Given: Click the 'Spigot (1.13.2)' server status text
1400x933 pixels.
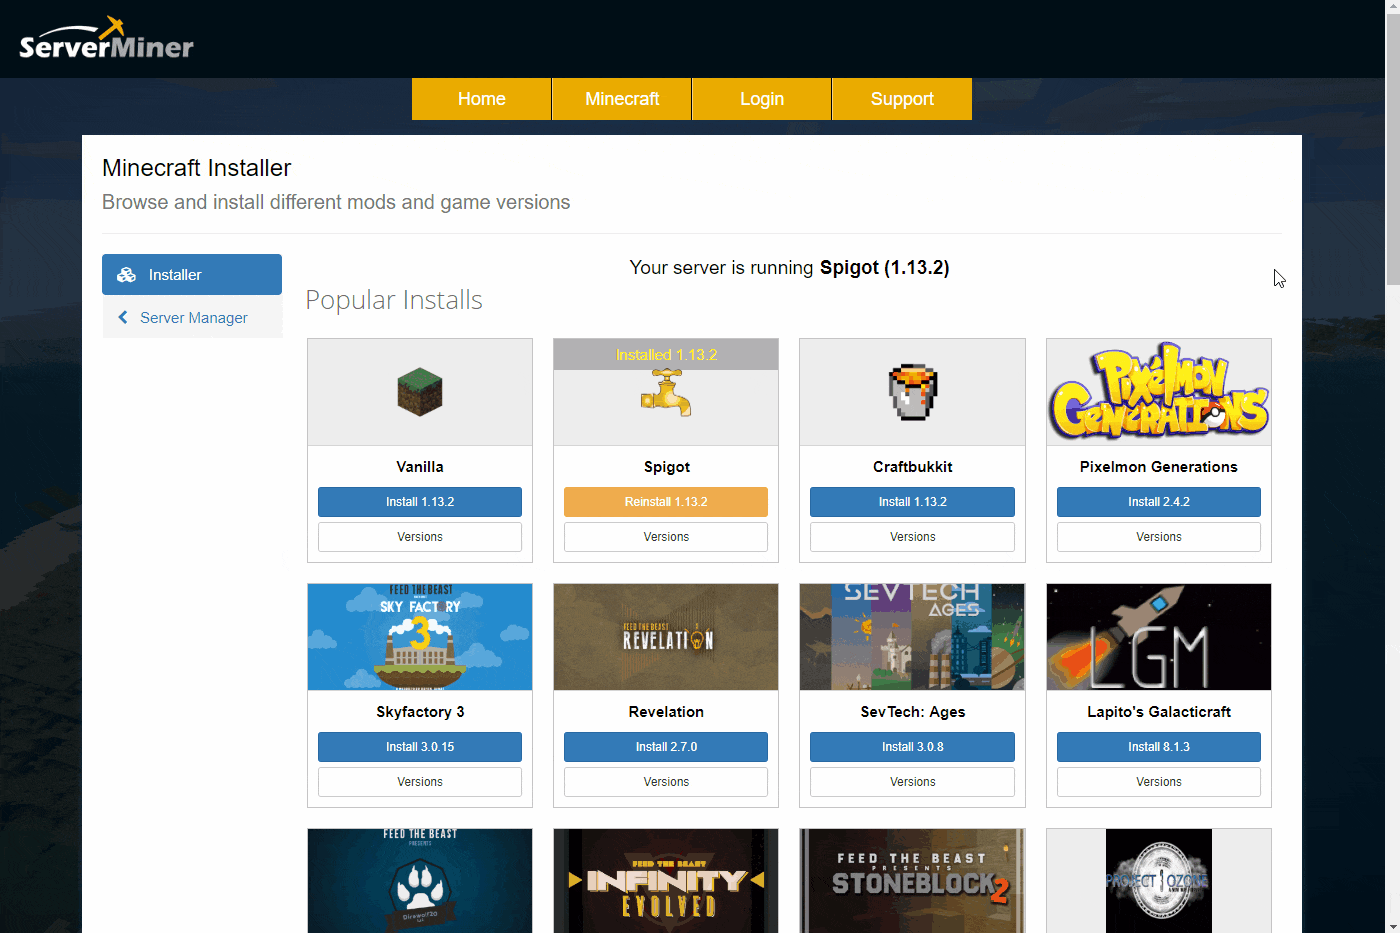Looking at the screenshot, I should click(x=885, y=268).
